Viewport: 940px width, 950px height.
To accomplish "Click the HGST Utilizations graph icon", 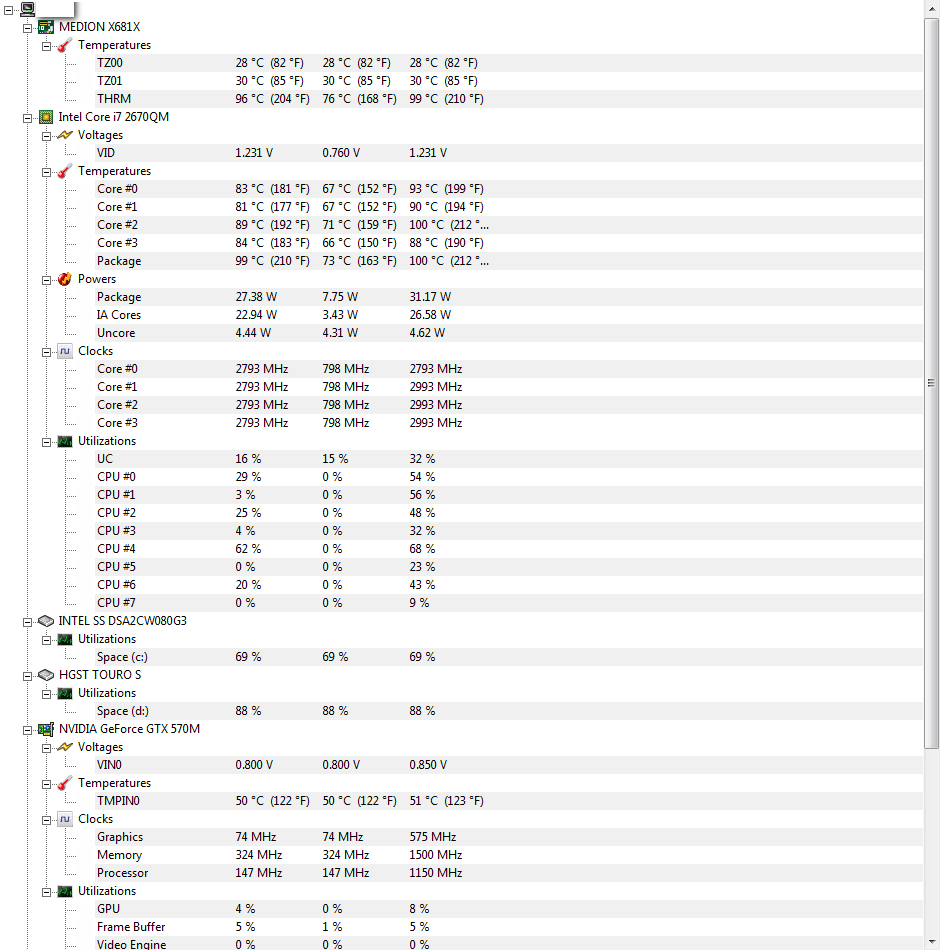I will pyautogui.click(x=65, y=693).
